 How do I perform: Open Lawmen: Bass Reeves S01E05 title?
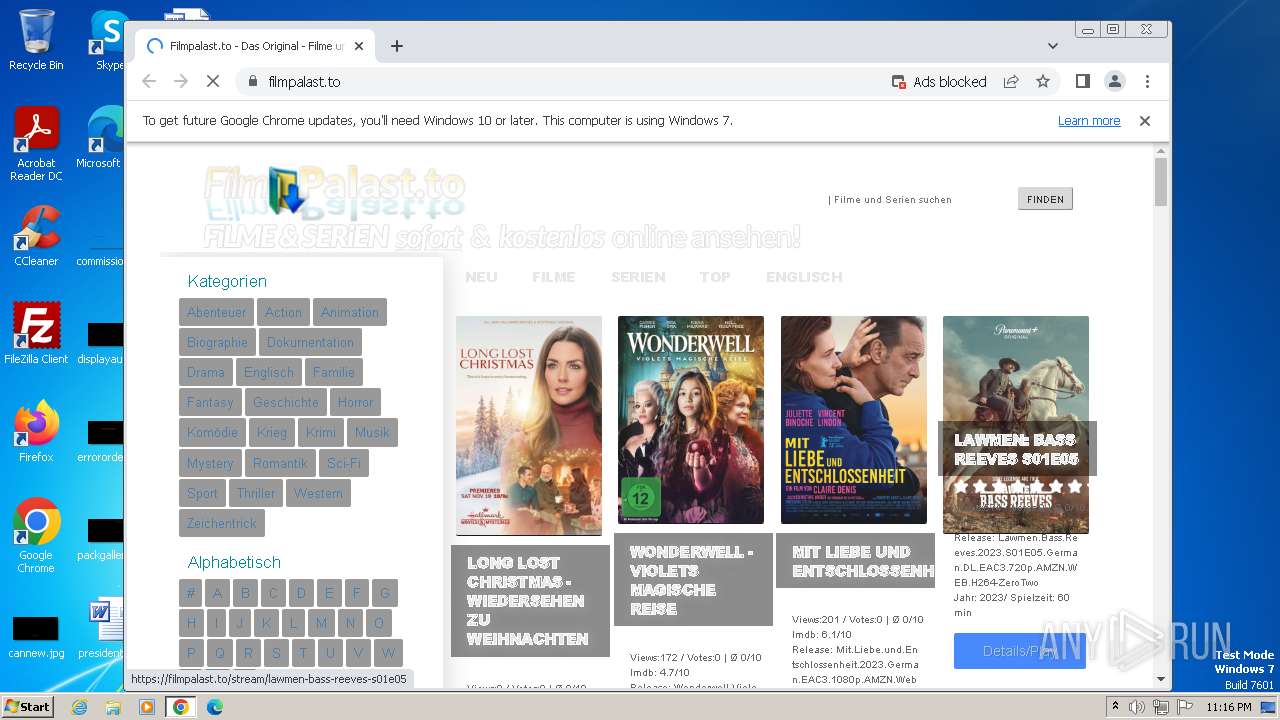tap(1016, 449)
